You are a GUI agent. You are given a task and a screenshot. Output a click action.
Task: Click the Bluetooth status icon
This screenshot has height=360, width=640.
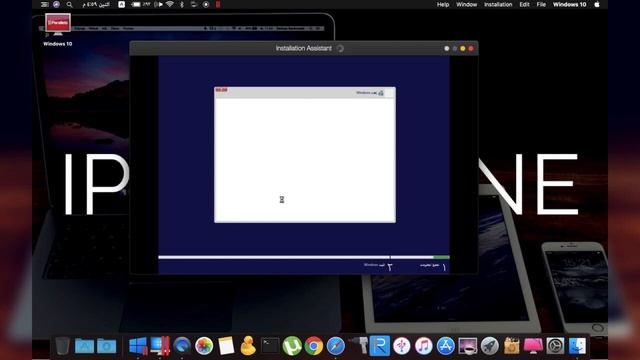[x=182, y=4]
